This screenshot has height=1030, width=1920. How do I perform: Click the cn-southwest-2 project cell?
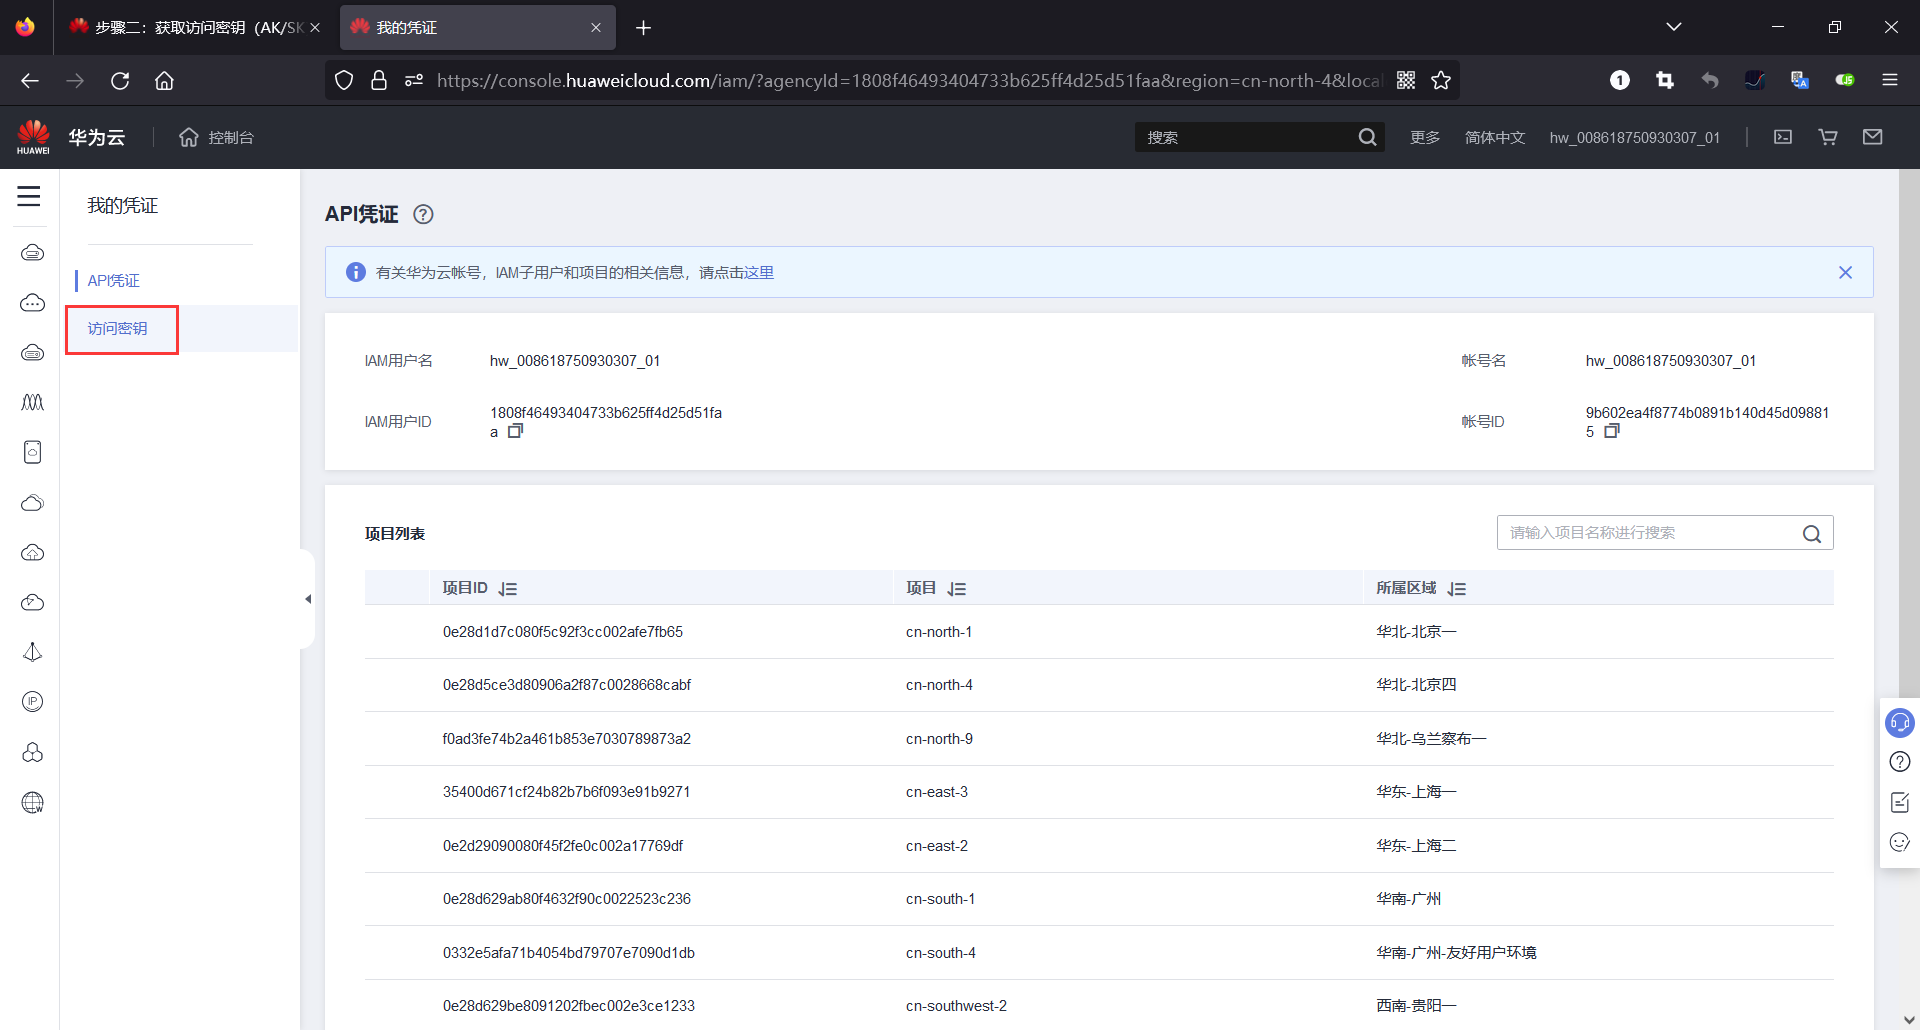tap(956, 1006)
